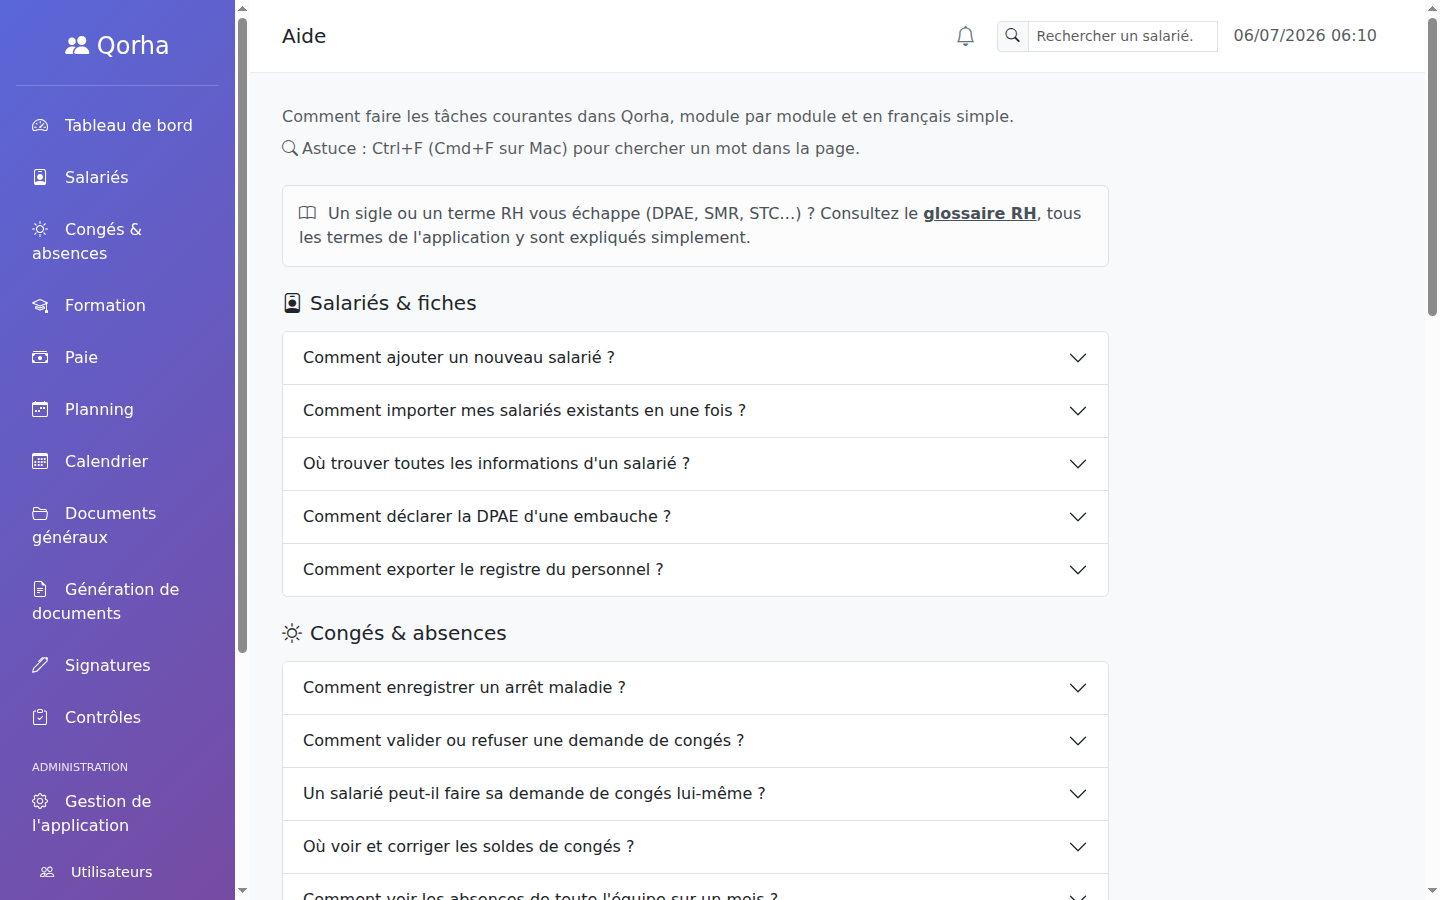This screenshot has height=900, width=1440.
Task: Click the Planning calendar icon
Action: click(x=40, y=409)
